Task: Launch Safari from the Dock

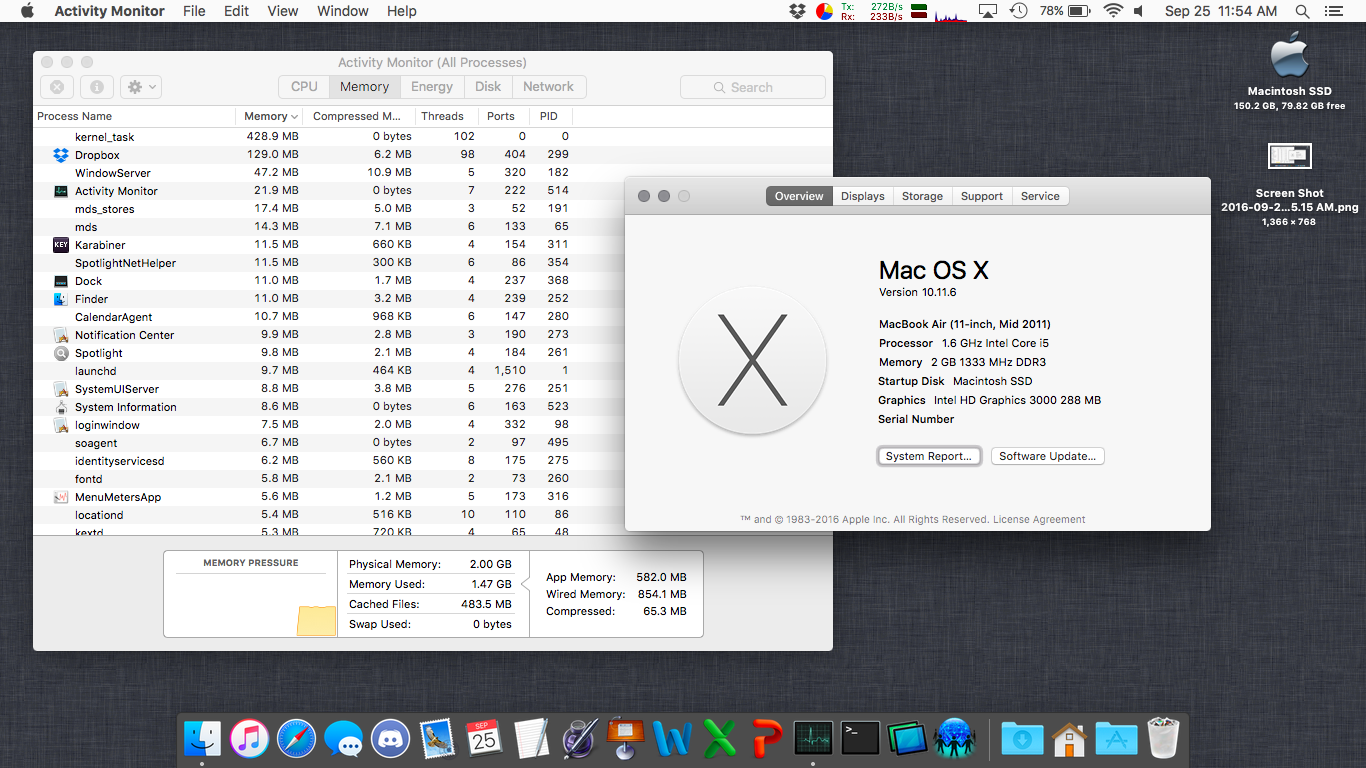Action: point(297,739)
